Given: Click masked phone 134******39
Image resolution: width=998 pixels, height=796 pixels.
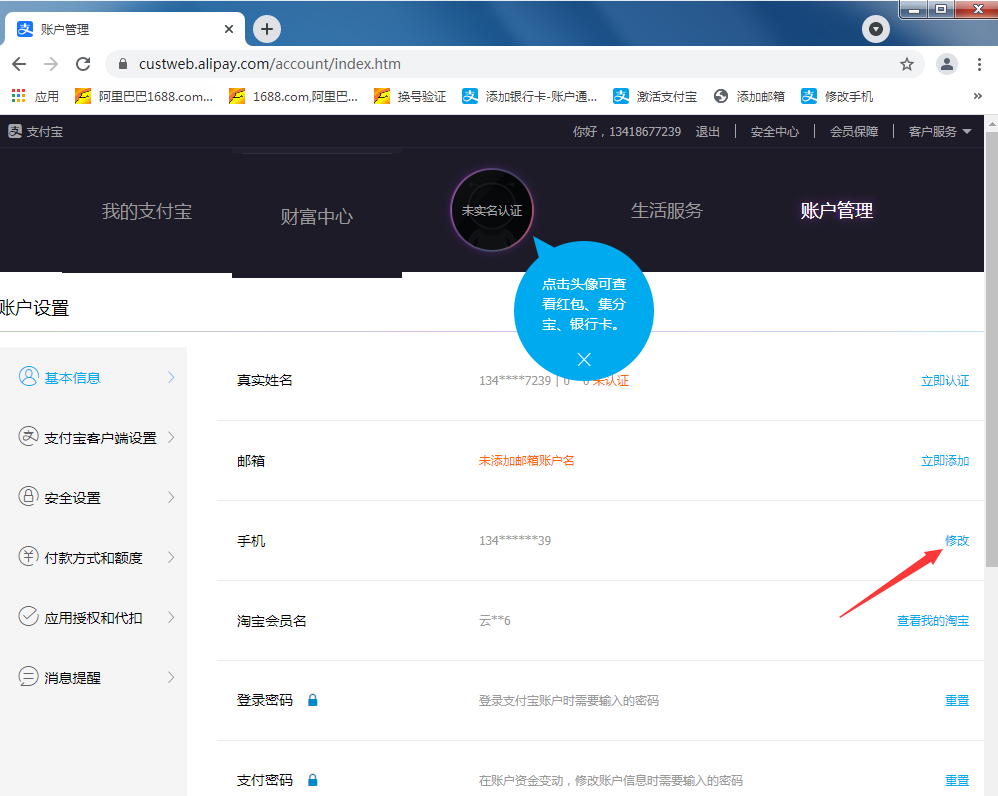Looking at the screenshot, I should (515, 540).
